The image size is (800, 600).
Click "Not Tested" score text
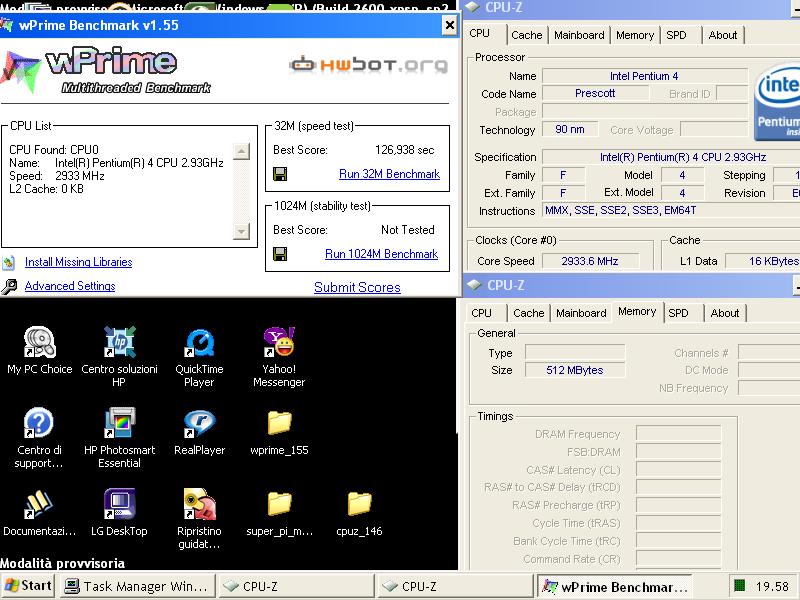[408, 230]
